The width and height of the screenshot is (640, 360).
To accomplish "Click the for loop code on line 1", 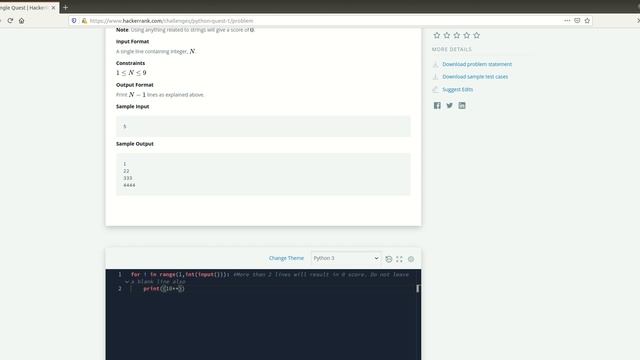I will (180, 275).
